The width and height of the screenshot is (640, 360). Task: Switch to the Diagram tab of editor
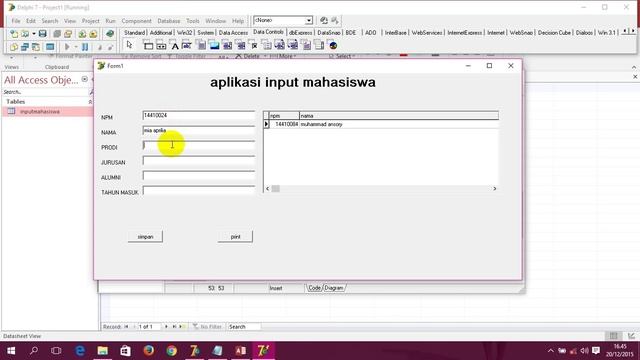click(x=334, y=288)
